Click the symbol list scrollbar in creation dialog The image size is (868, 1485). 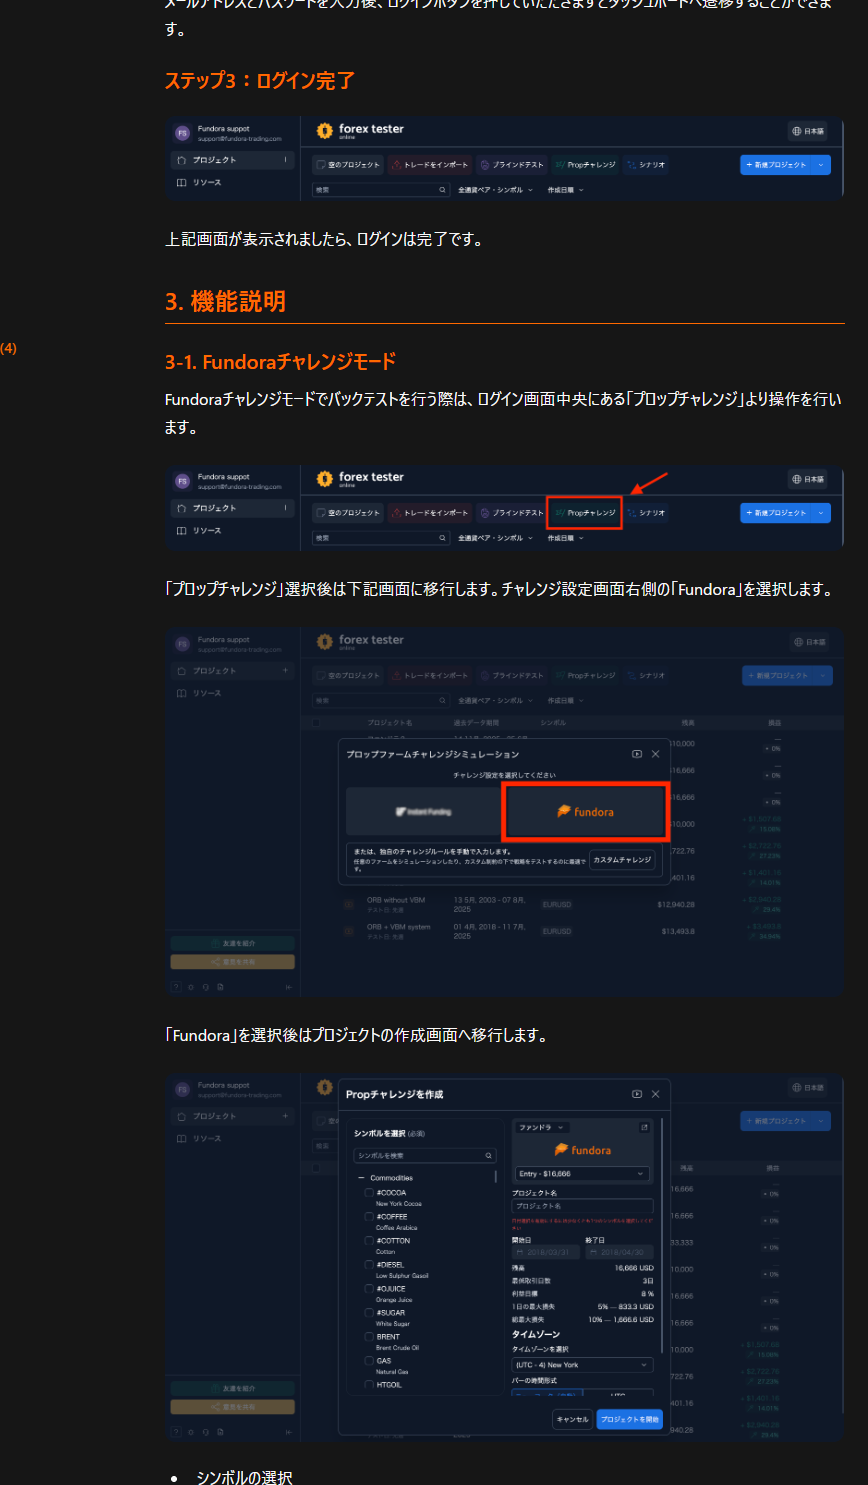(x=496, y=1178)
